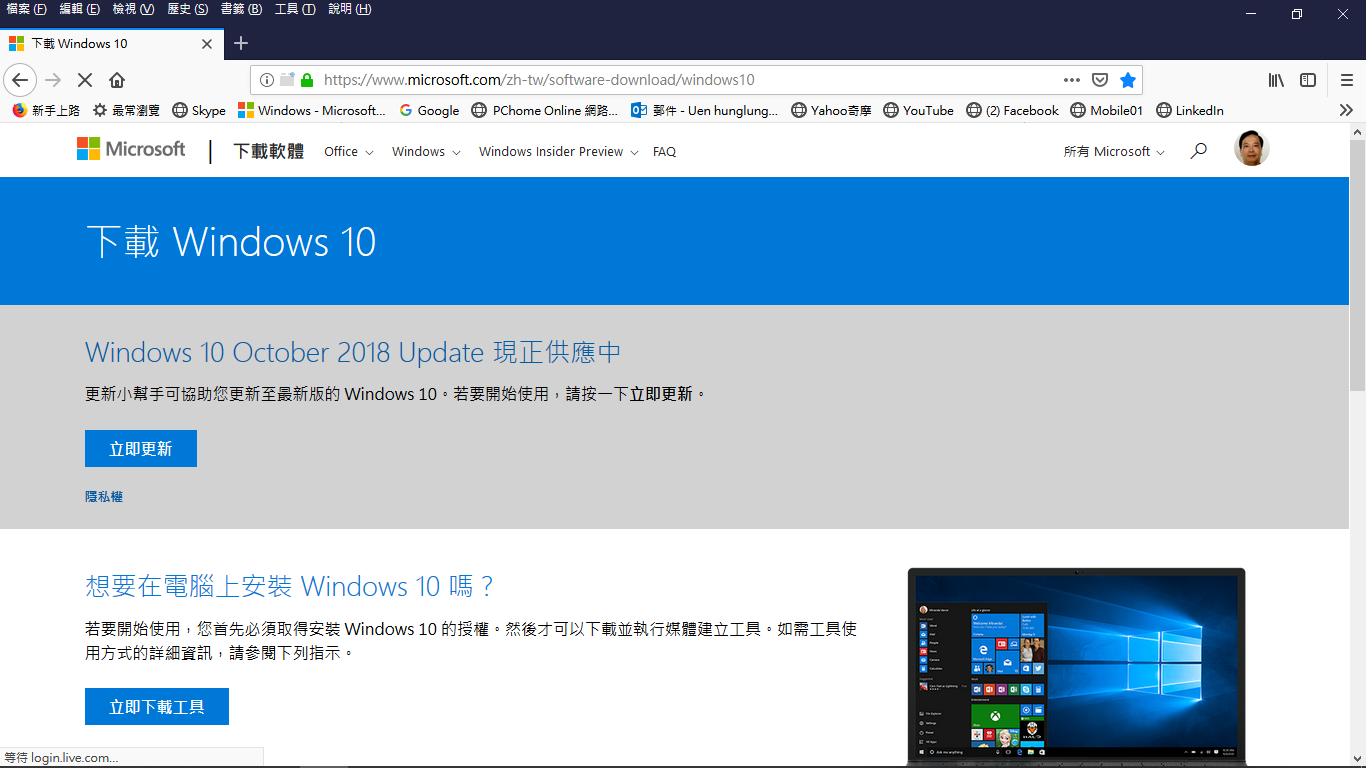Close the 下載 Windows 10 tab

[207, 44]
